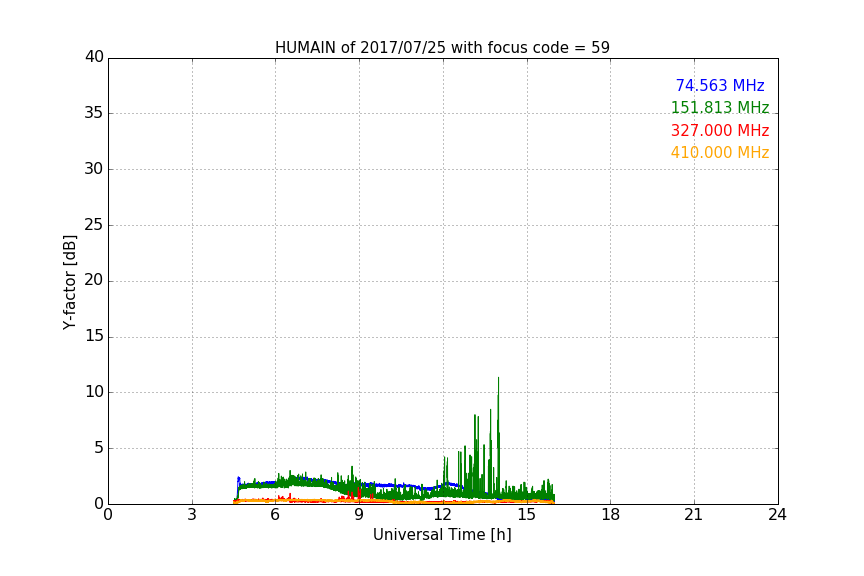This screenshot has height=576, width=864.
Task: Click the x-axis tick label 12
Action: [x=443, y=515]
